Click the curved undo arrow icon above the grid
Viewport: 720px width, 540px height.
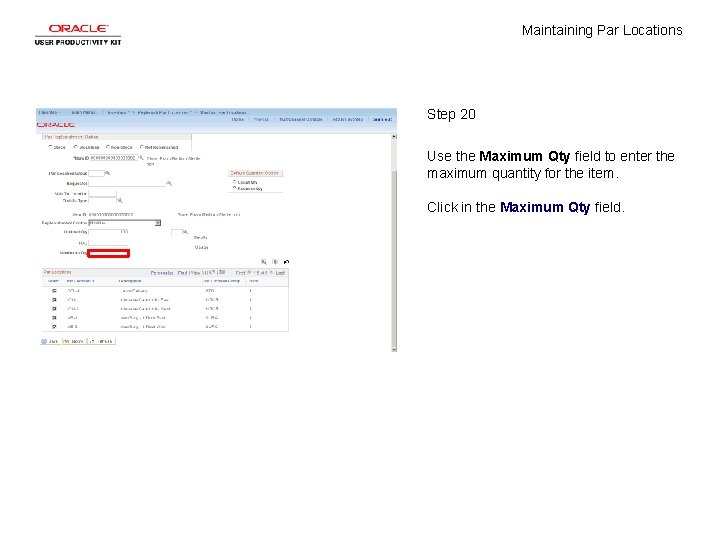click(x=287, y=262)
